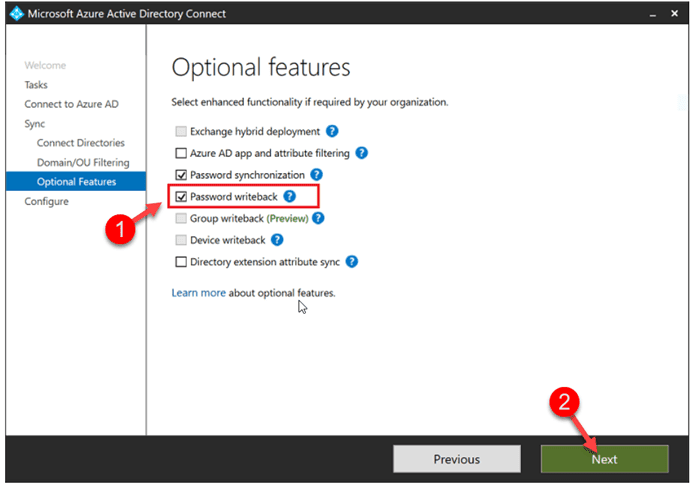698x493 pixels.
Task: Open help for Directory extension attribute sync
Action: click(352, 262)
